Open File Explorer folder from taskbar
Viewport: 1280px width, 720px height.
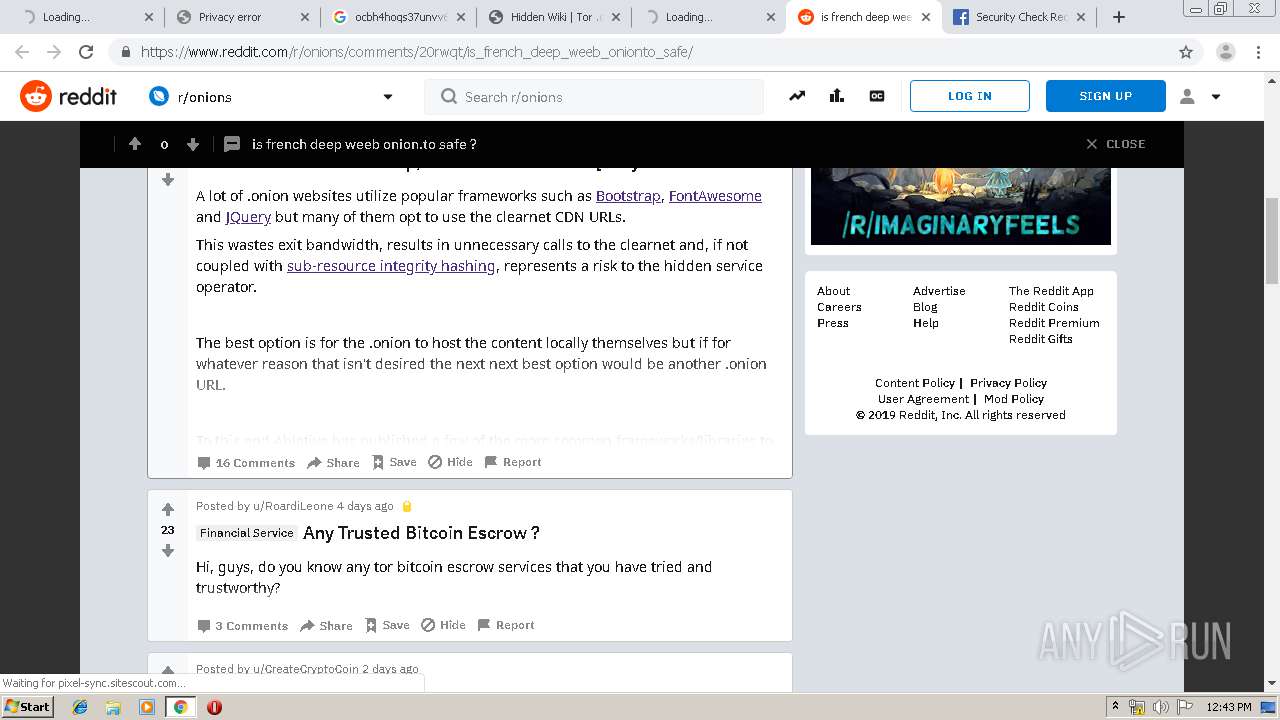[113, 707]
